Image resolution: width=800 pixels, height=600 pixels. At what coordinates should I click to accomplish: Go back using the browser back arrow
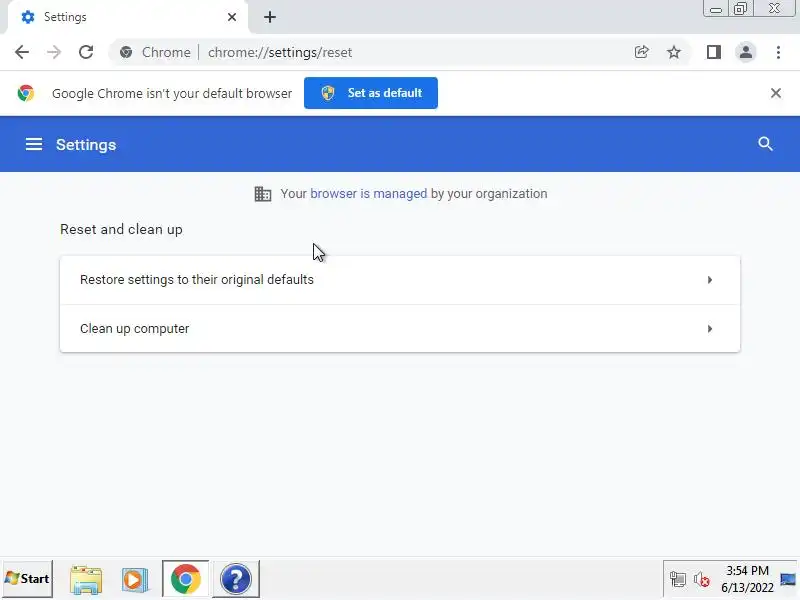[22, 52]
